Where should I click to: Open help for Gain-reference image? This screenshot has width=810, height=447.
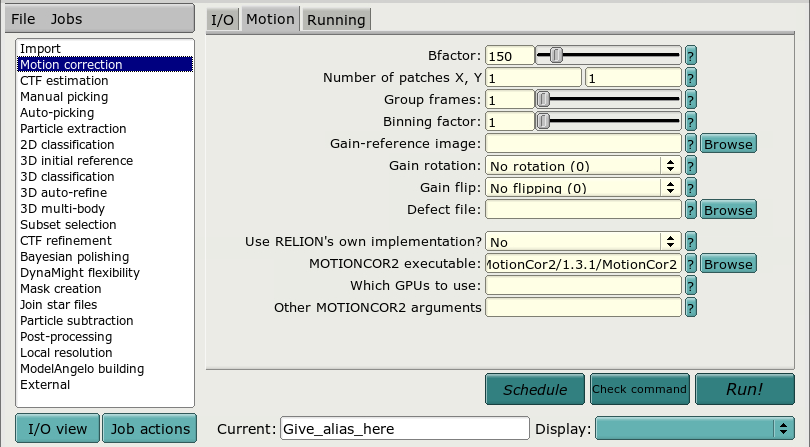[691, 143]
